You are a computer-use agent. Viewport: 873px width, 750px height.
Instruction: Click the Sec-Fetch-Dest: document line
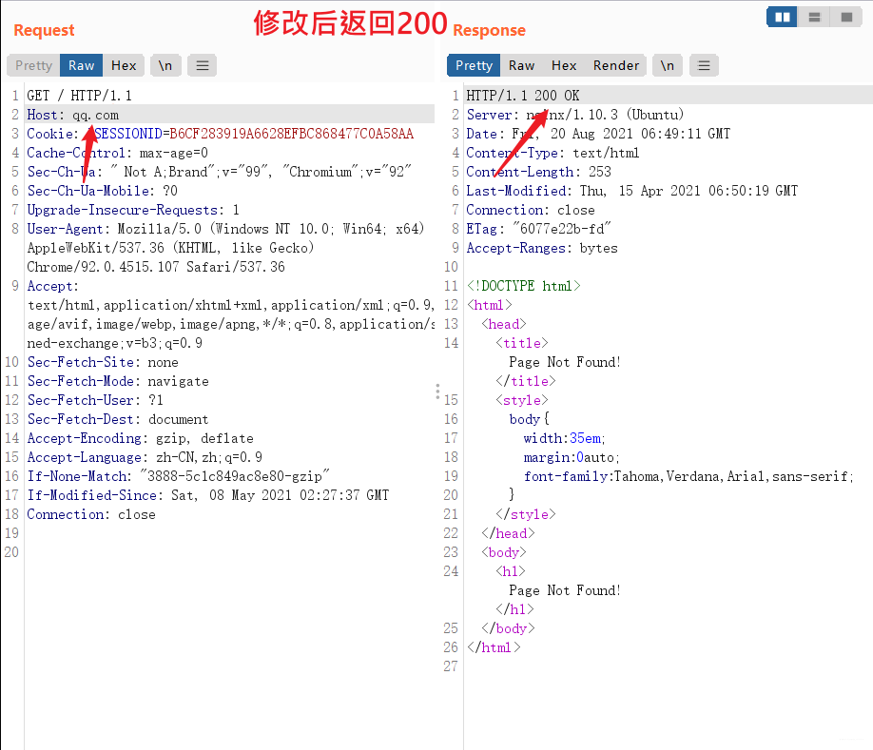pos(117,419)
